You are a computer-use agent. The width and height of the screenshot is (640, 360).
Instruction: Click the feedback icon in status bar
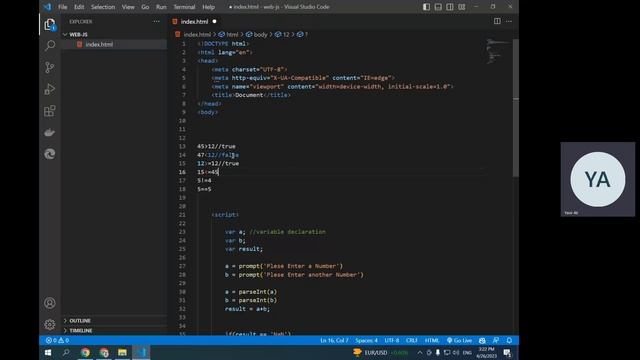click(496, 340)
